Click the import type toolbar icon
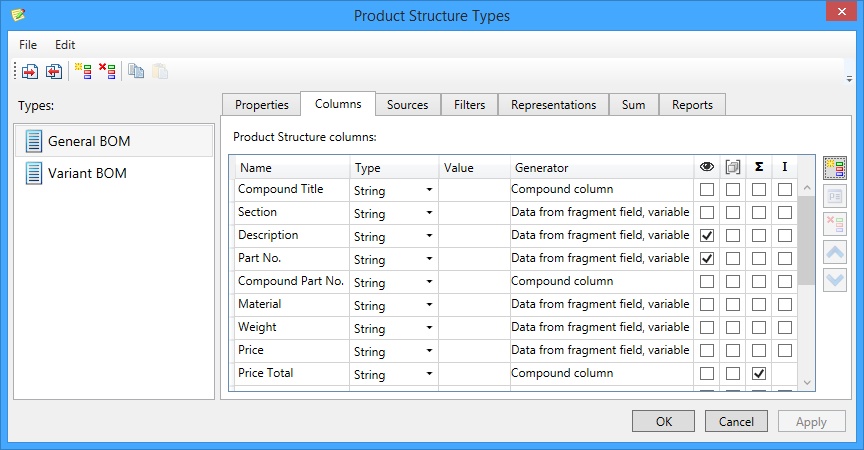The height and width of the screenshot is (450, 864). coord(30,71)
